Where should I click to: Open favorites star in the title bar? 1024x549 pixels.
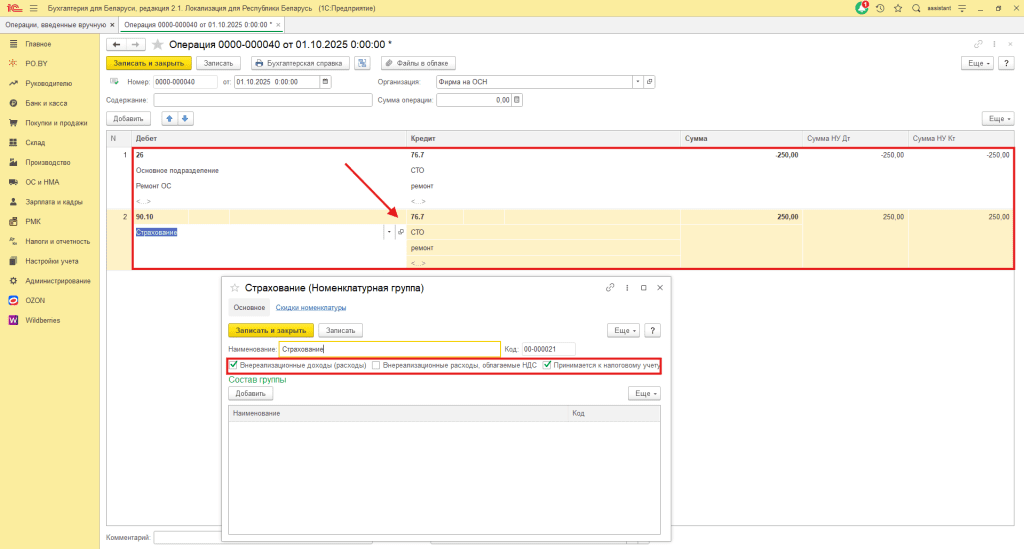click(898, 8)
